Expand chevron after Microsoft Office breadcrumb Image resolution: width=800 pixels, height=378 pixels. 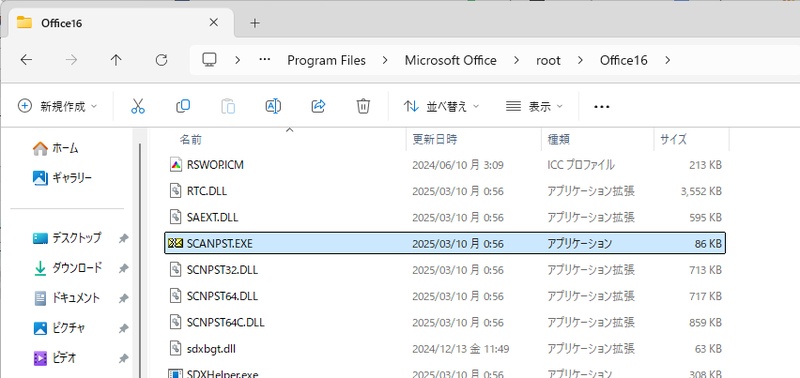(516, 60)
